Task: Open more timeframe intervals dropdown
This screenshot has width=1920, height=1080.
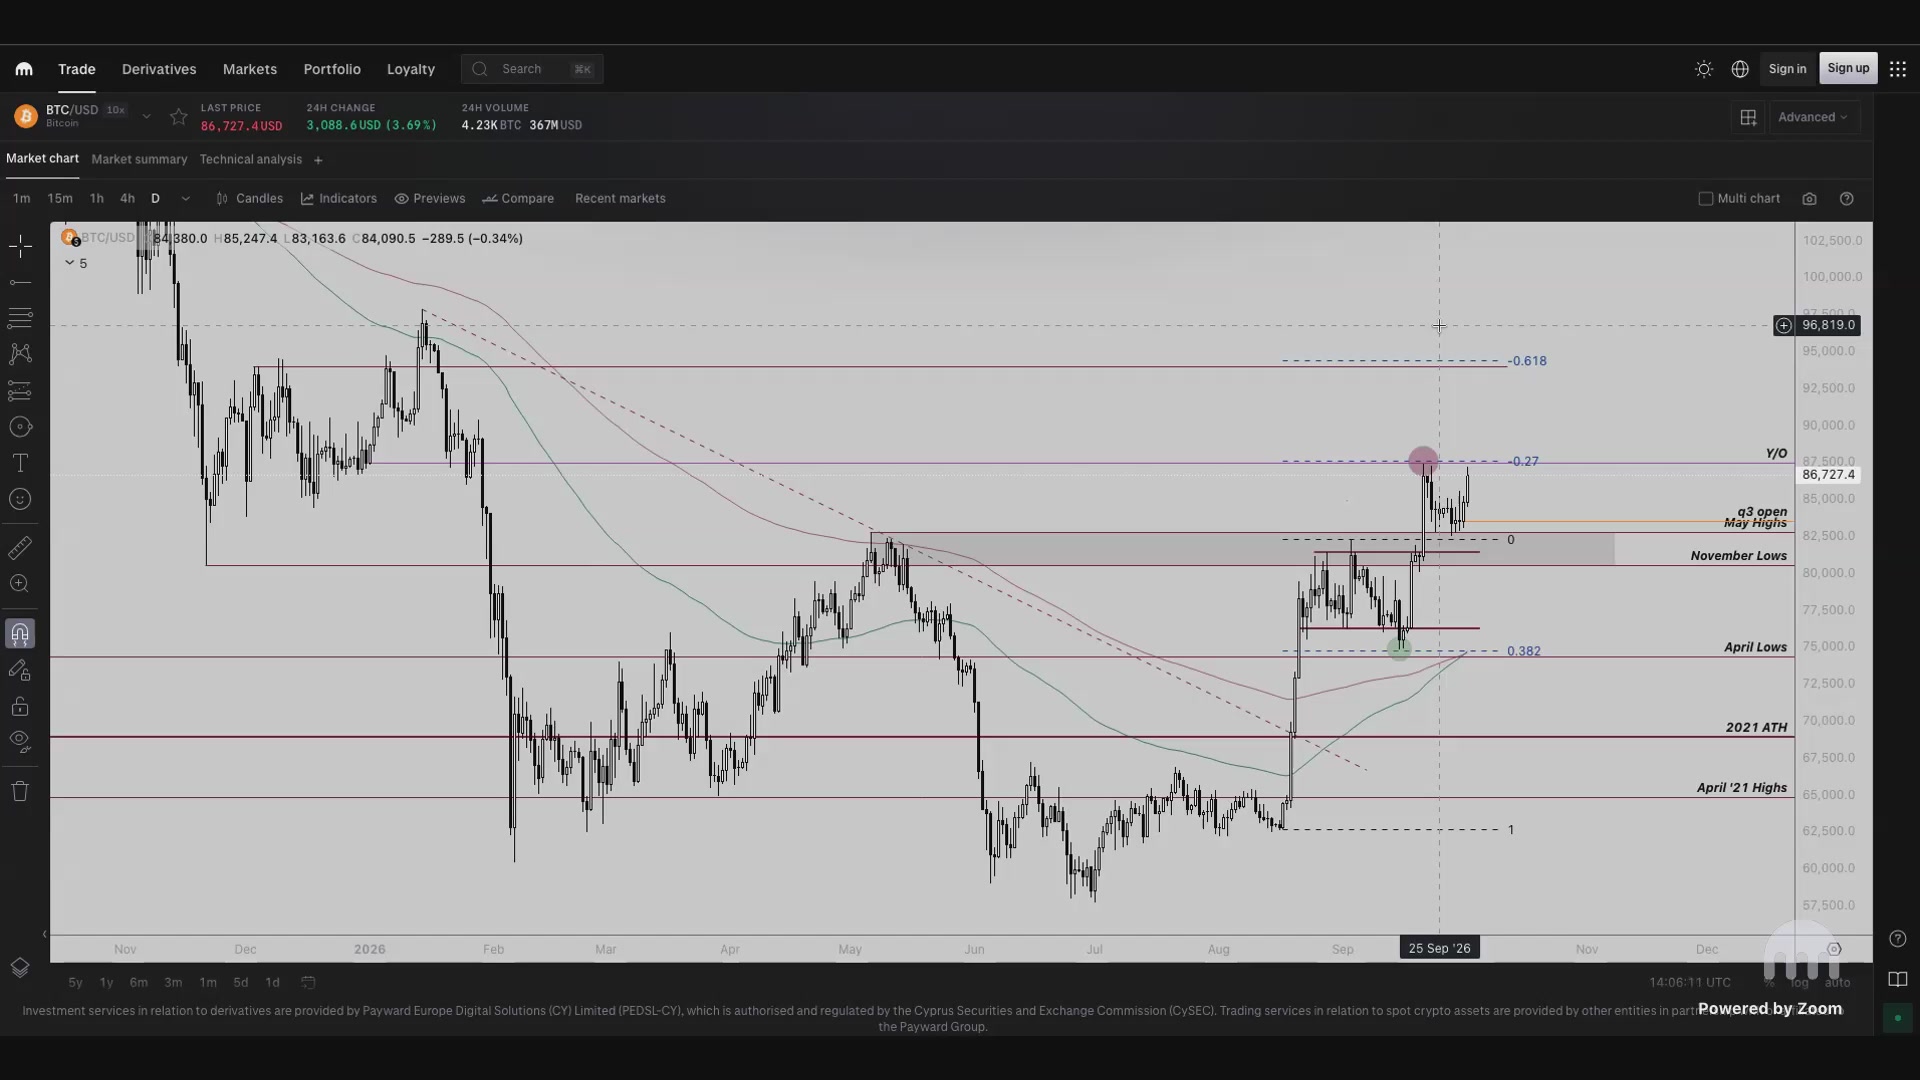Action: click(x=185, y=199)
